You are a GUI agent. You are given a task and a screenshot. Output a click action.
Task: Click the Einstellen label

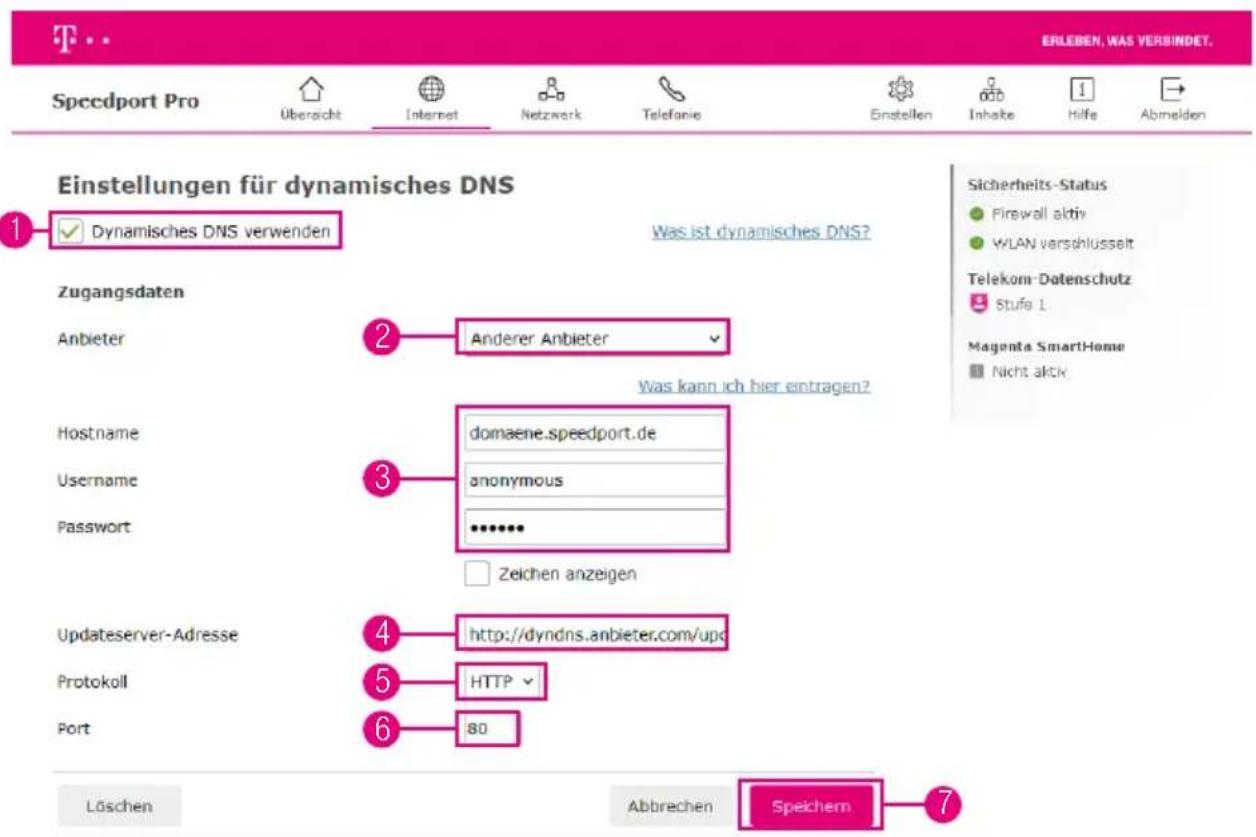pos(900,115)
